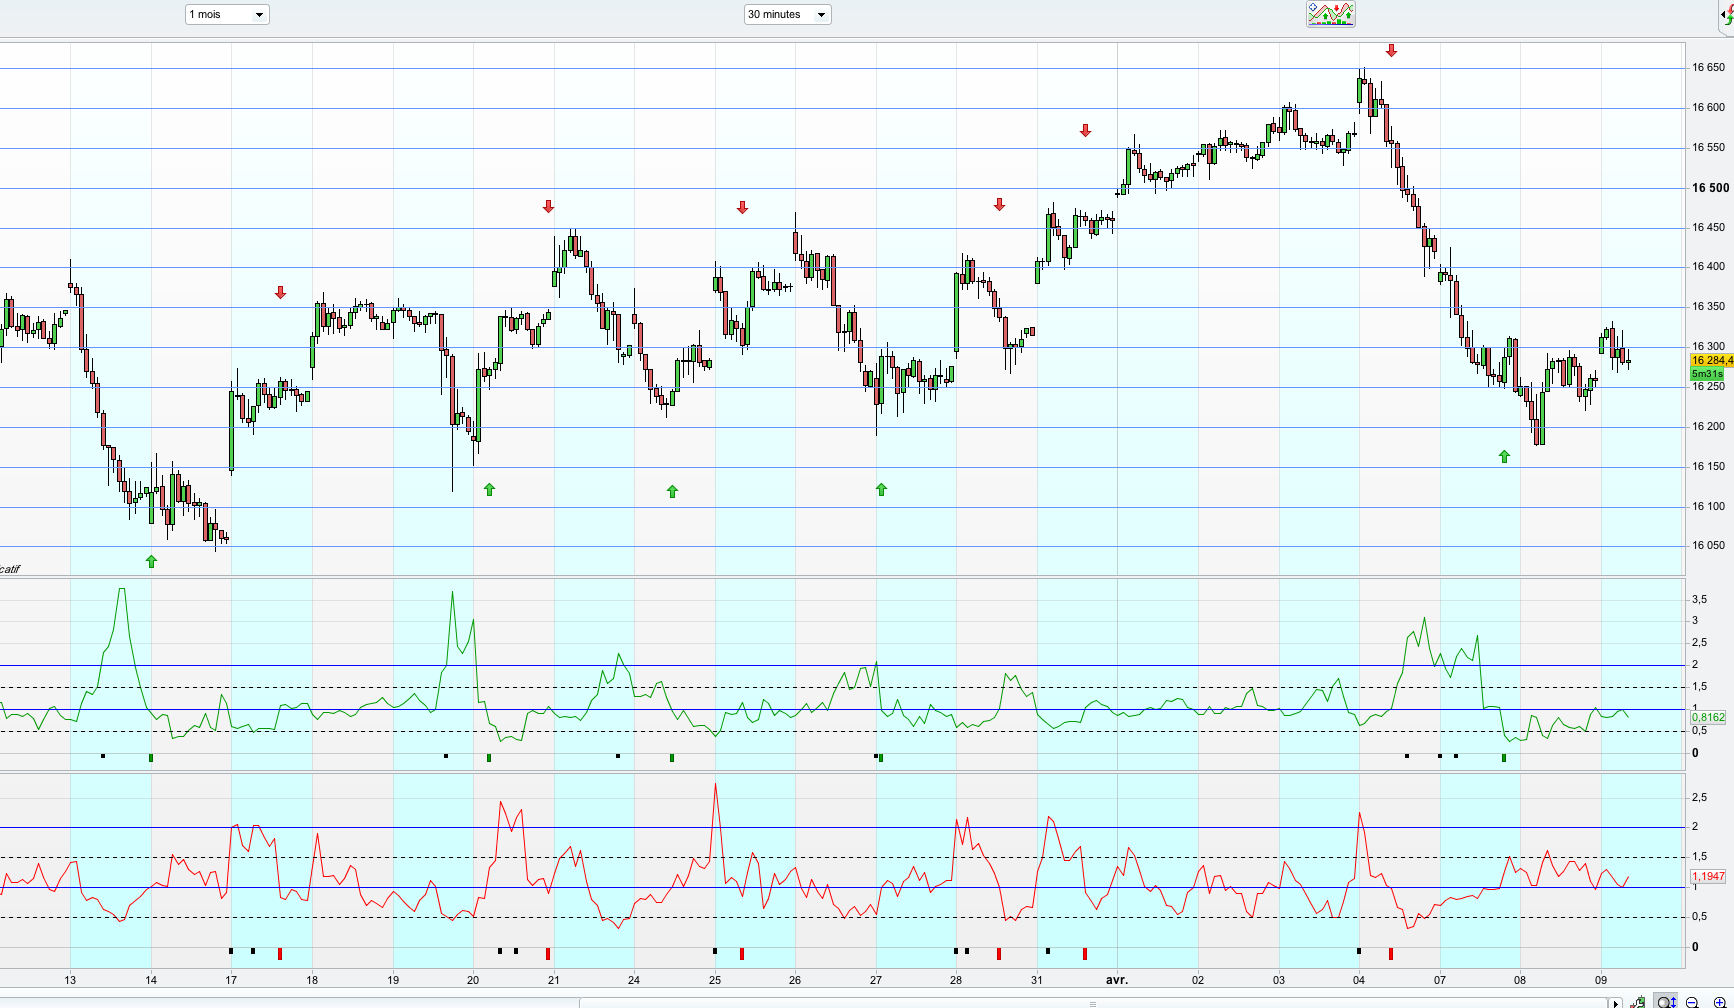This screenshot has height=1008, width=1734.
Task: Expand the side panel arrows icon
Action: coord(1728,15)
